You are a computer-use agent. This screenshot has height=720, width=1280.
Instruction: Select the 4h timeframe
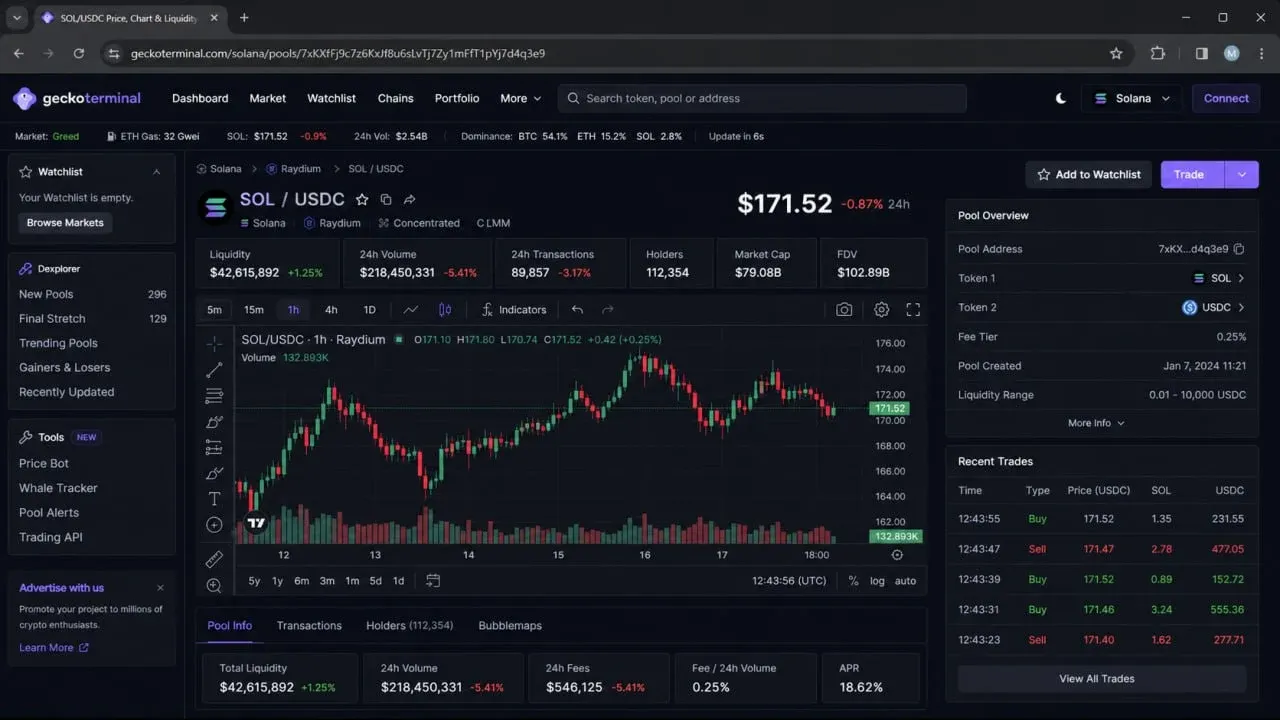(331, 310)
